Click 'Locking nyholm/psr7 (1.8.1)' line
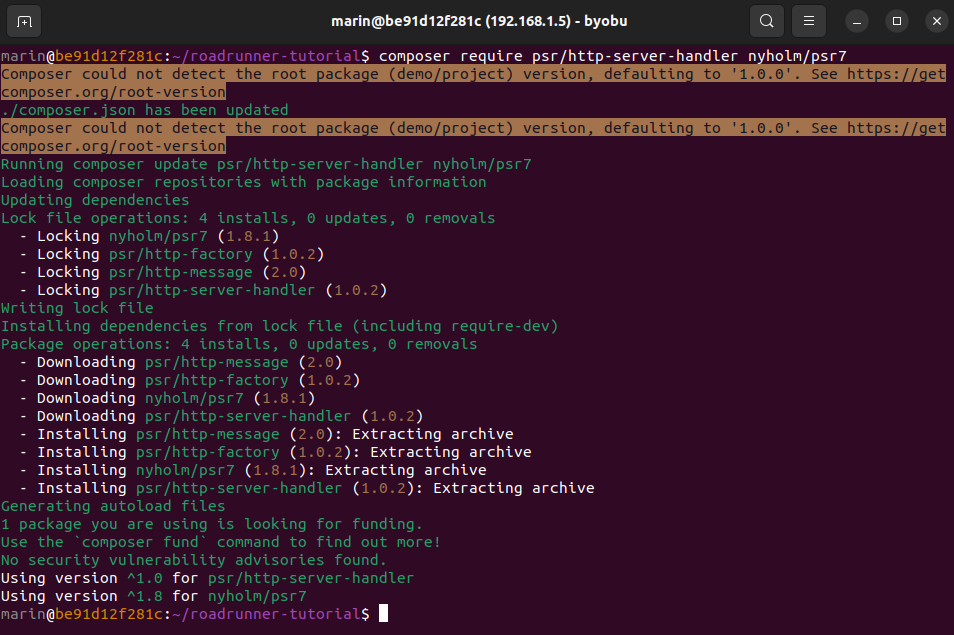Viewport: 954px width, 635px height. [x=149, y=236]
